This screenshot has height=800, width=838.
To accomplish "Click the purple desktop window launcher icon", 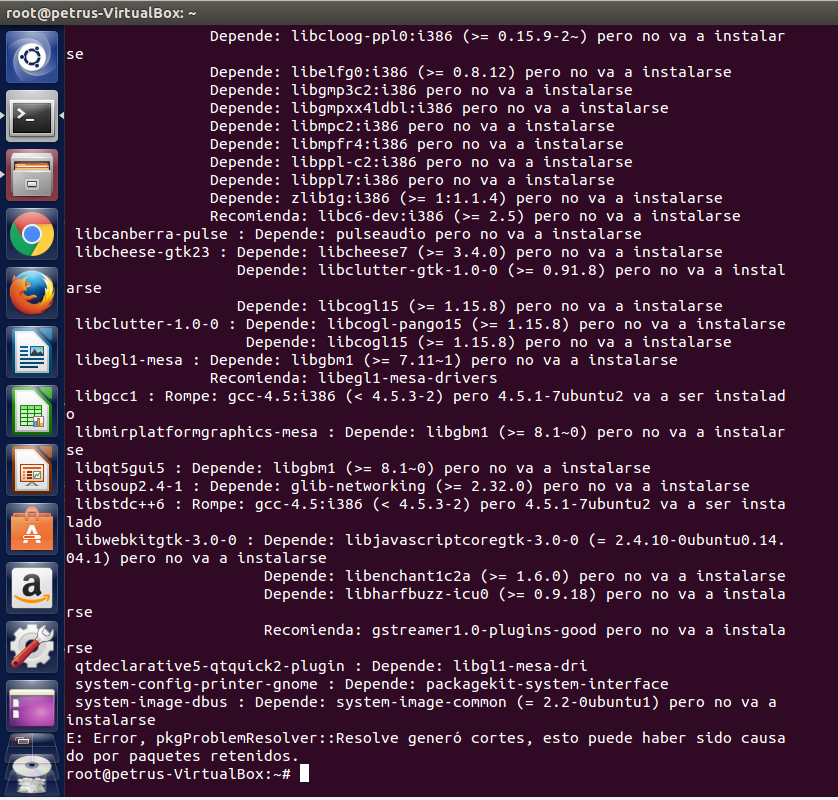I will (x=32, y=705).
